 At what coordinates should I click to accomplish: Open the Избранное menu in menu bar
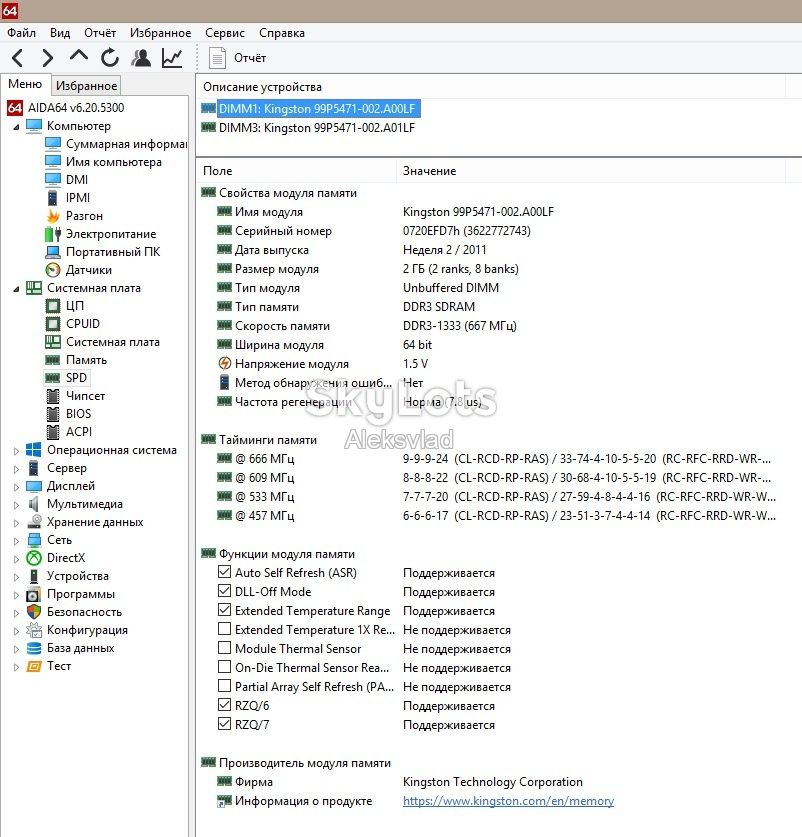pyautogui.click(x=160, y=33)
